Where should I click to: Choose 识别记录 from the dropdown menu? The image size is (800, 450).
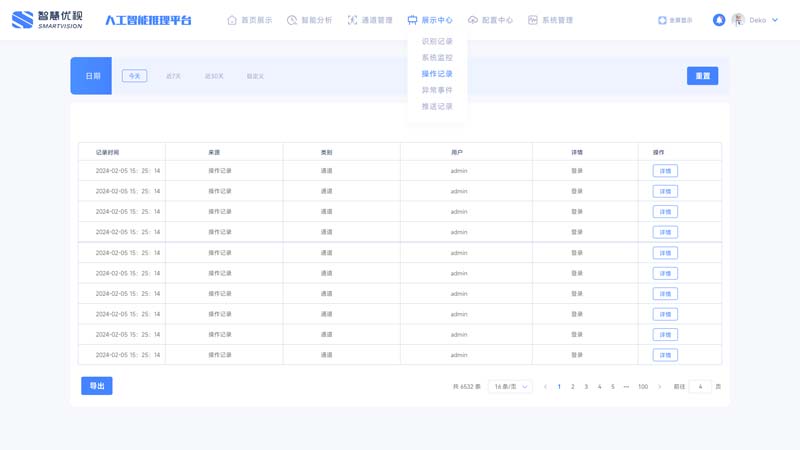click(437, 42)
